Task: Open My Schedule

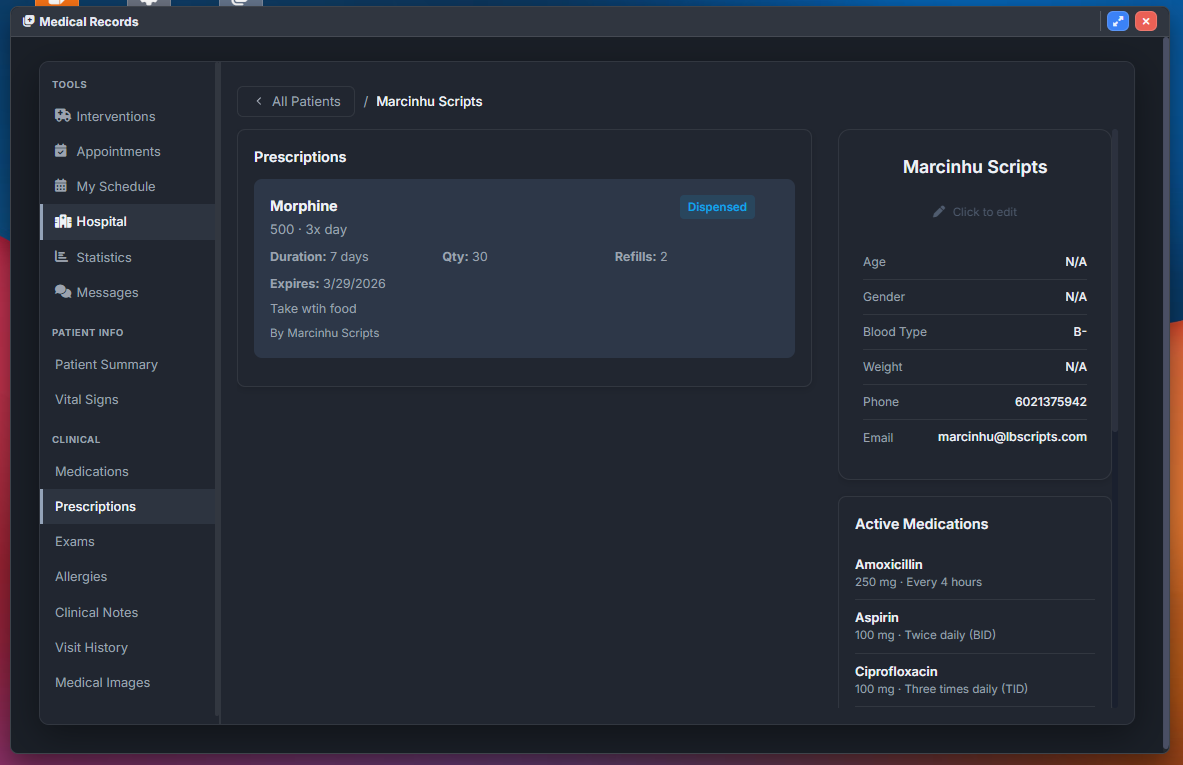Action: (128, 186)
